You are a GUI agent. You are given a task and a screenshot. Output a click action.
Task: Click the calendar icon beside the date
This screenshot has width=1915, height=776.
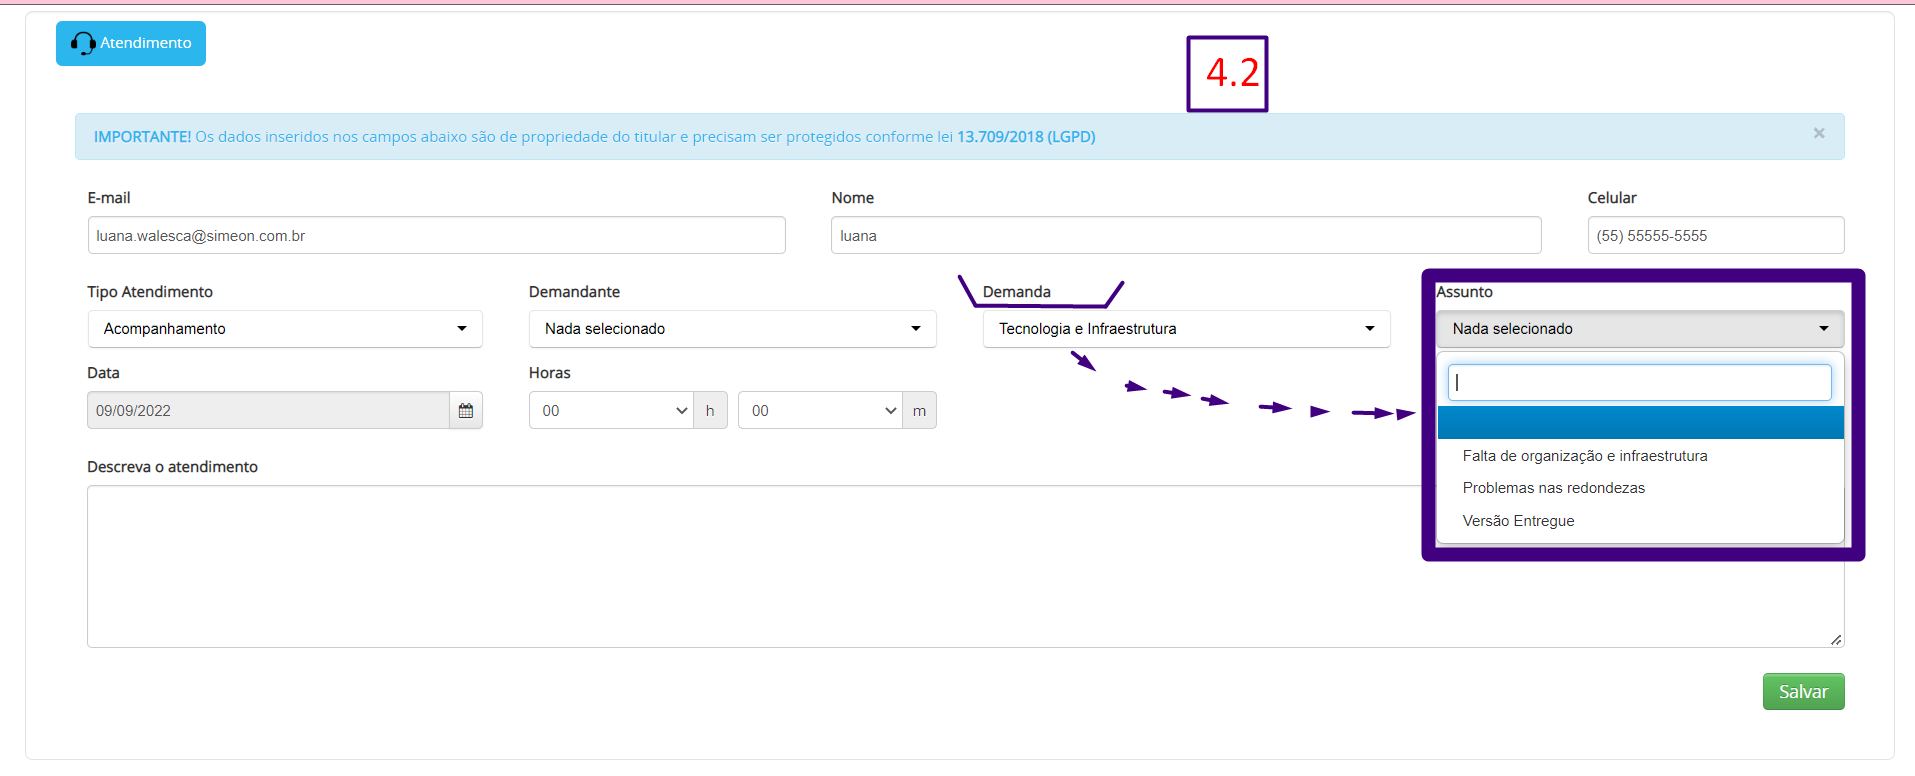coord(465,411)
